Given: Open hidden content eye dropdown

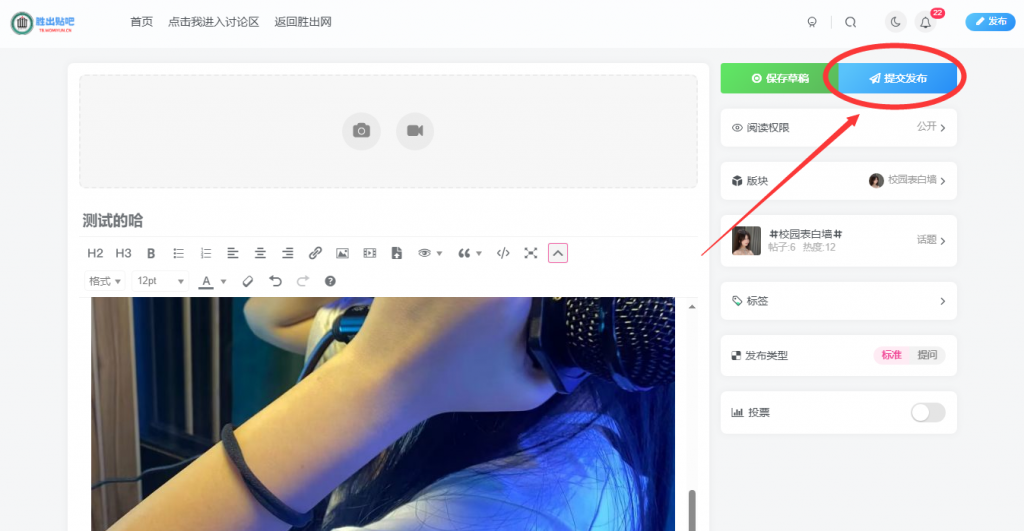Looking at the screenshot, I should tap(430, 253).
